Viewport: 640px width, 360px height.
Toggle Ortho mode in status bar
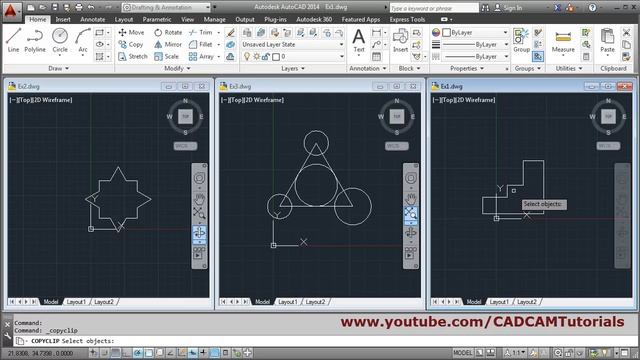(x=127, y=353)
